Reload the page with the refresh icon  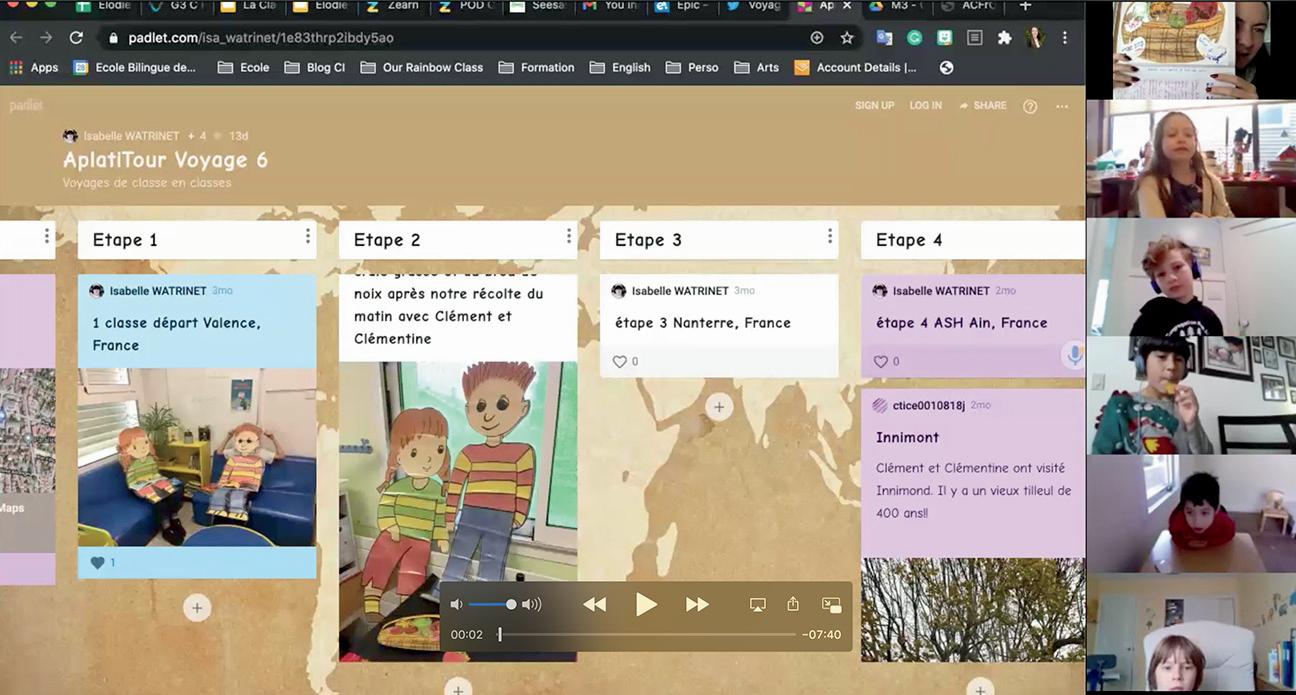coord(76,37)
